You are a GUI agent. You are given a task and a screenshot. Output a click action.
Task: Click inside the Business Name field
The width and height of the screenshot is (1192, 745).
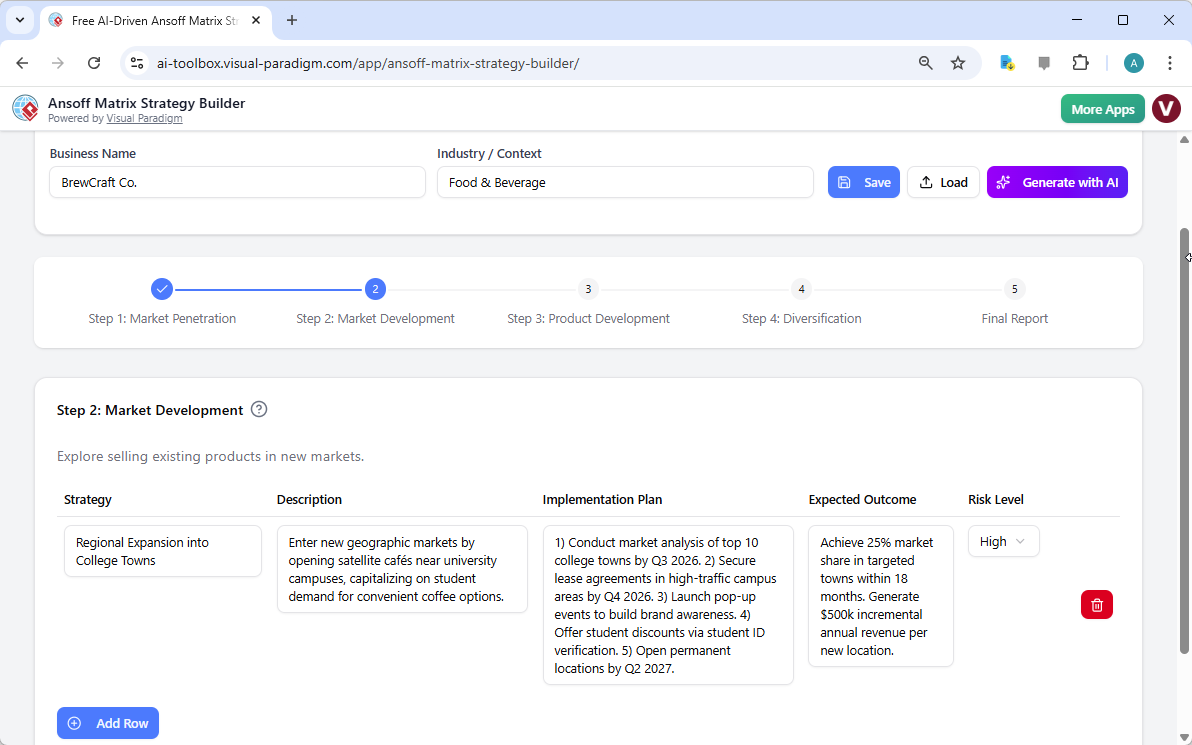[237, 182]
